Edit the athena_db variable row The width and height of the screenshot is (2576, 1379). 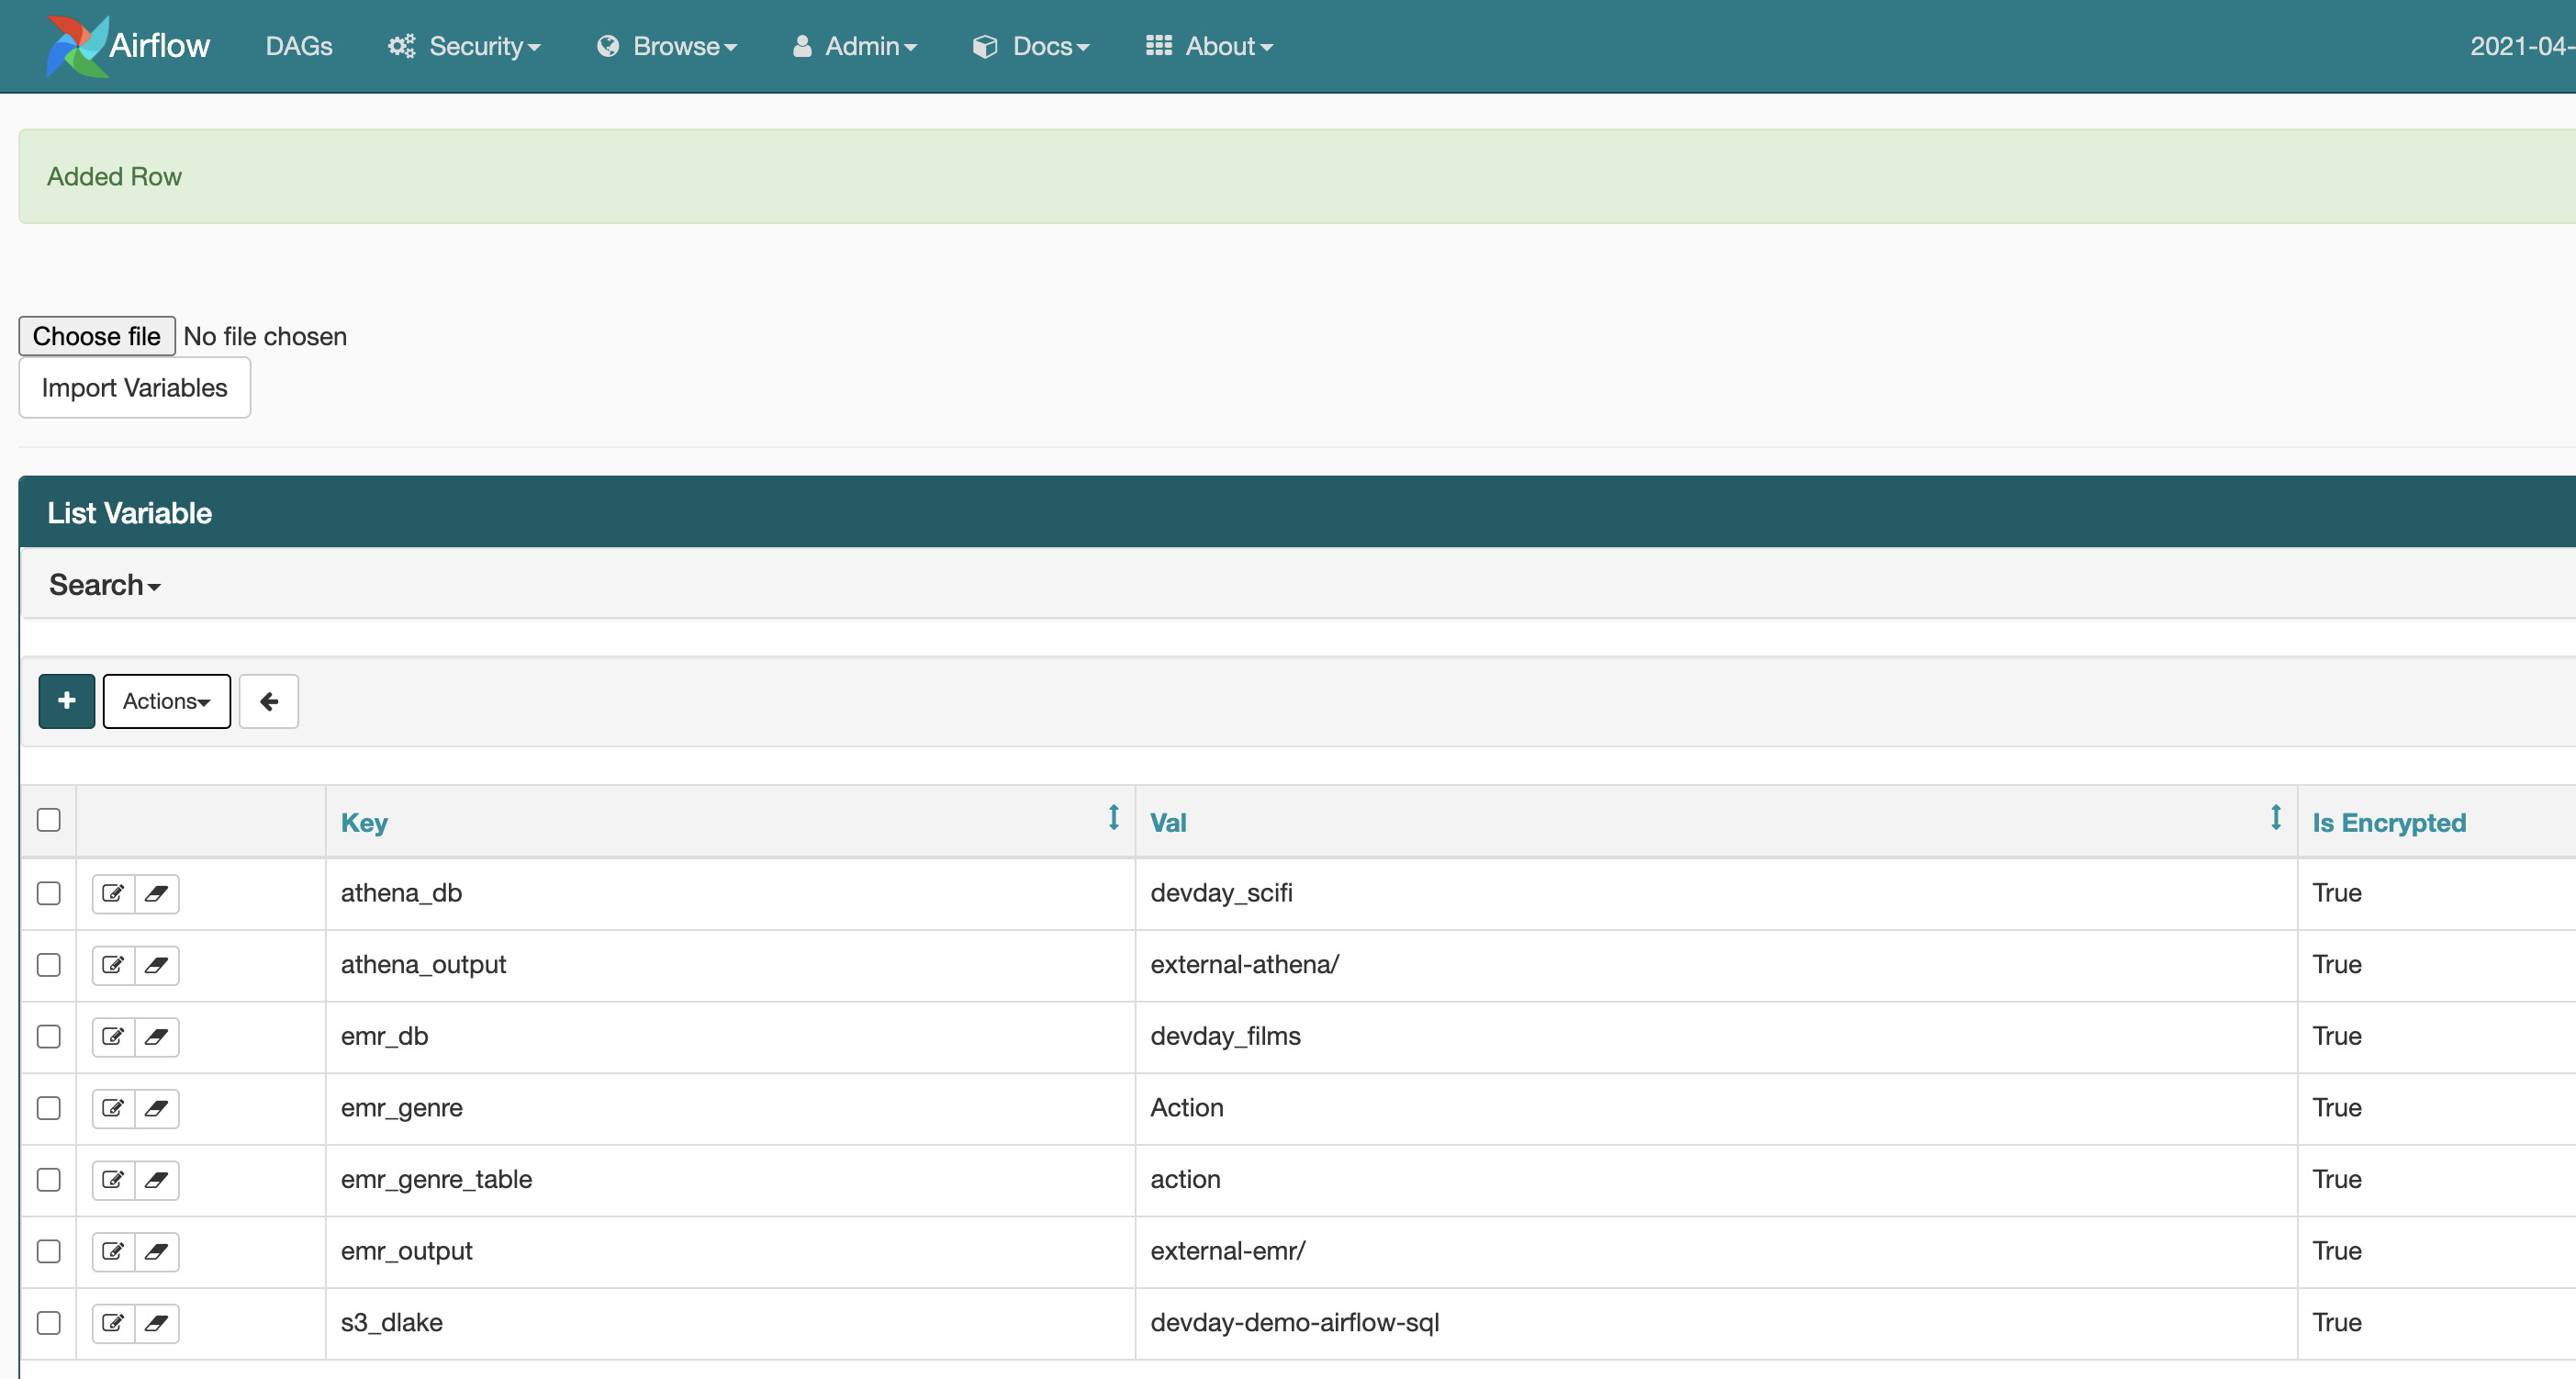(x=113, y=893)
